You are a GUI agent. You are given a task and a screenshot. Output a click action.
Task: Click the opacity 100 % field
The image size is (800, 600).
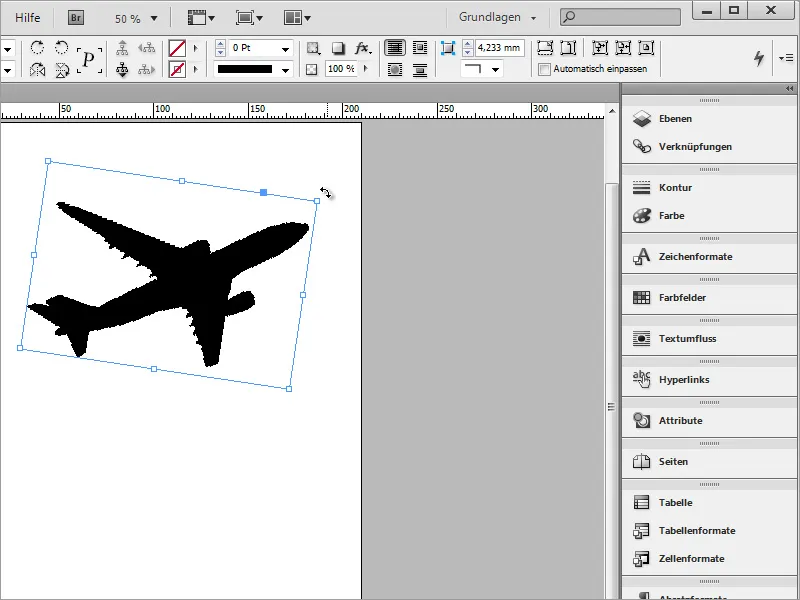(341, 68)
